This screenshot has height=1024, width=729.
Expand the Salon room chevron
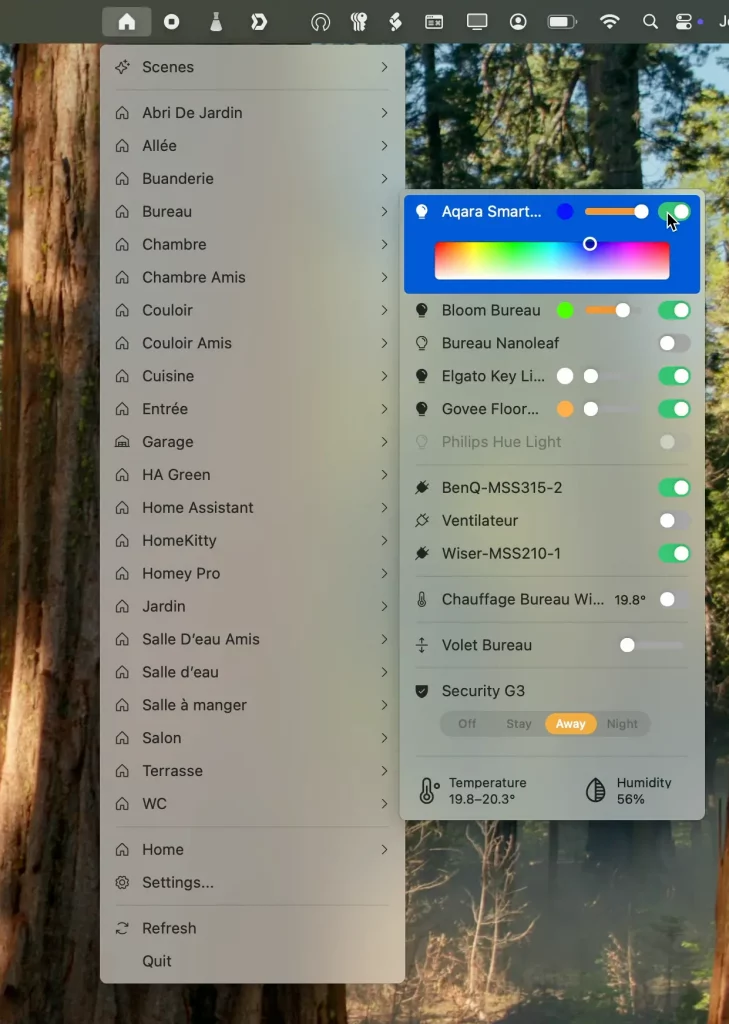click(x=384, y=738)
